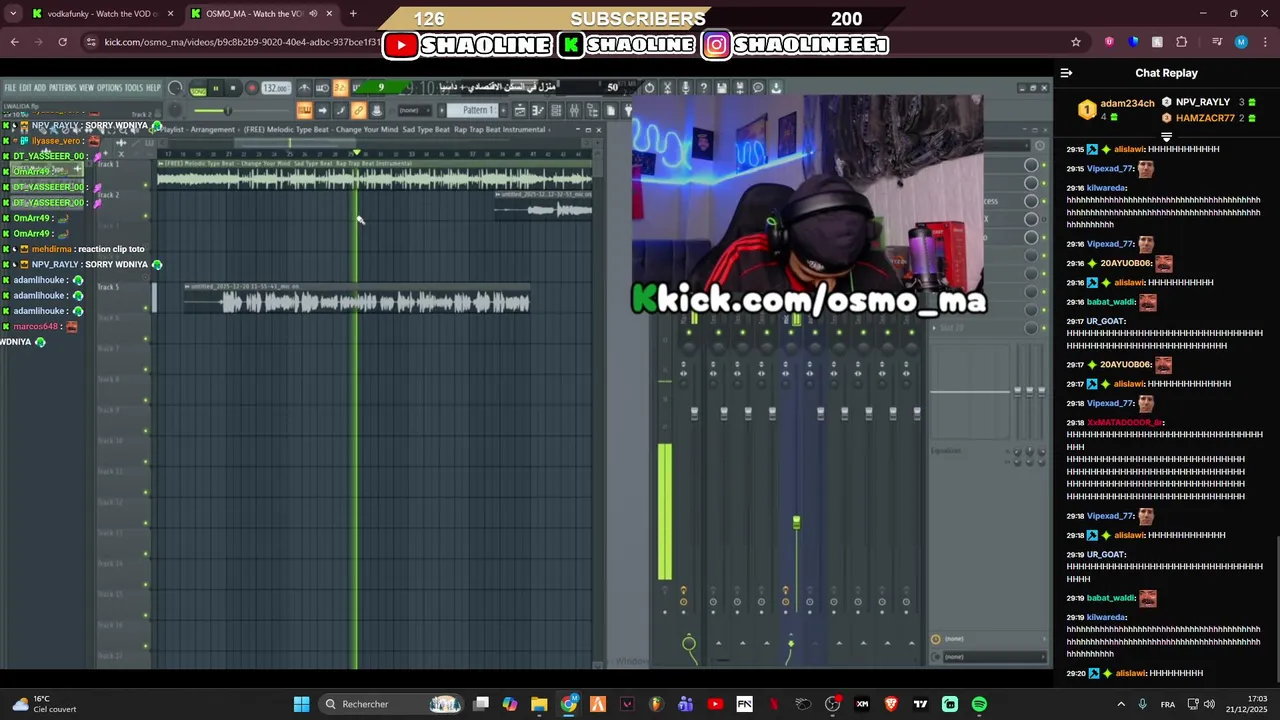Image resolution: width=1280 pixels, height=720 pixels.
Task: Toggle the FL Studio record button
Action: point(252,88)
